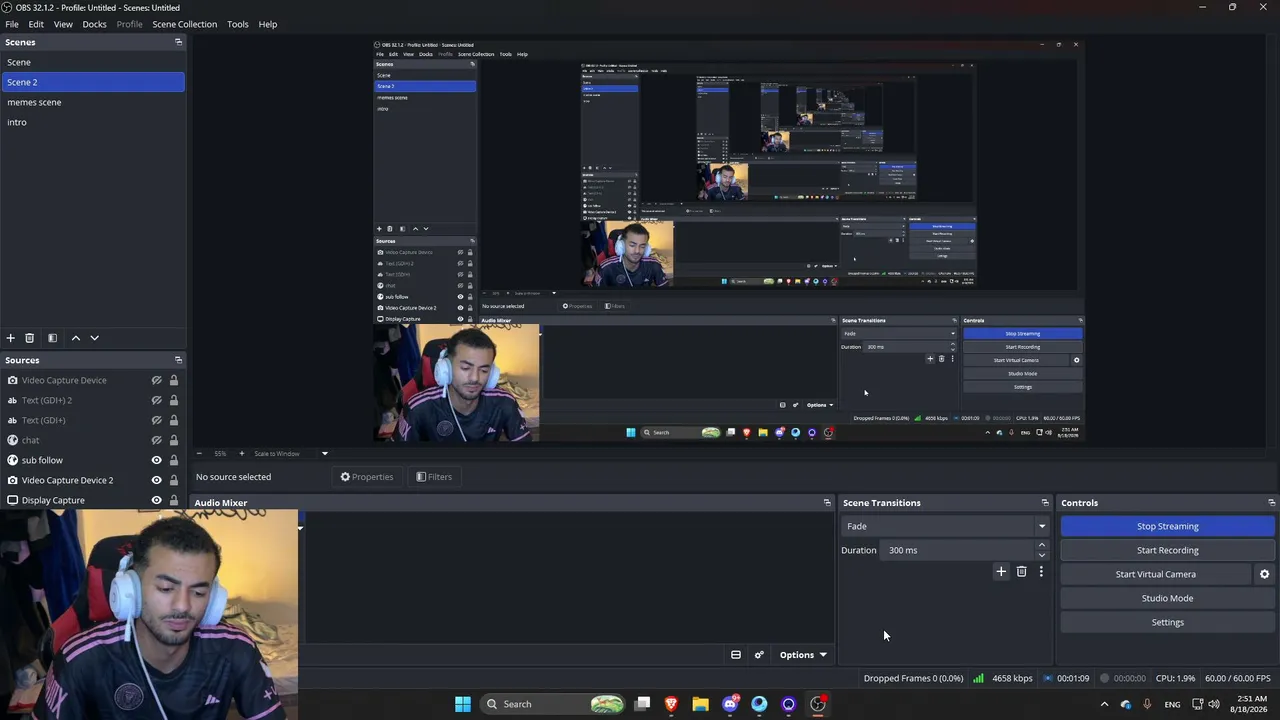Click Stop Streaming button
The image size is (1280, 720).
[1167, 526]
